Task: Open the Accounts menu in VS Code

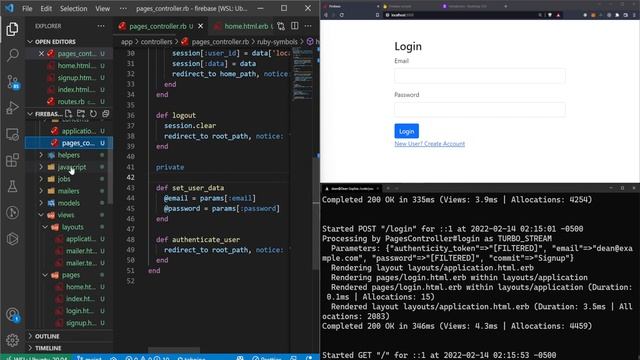Action: 12,315
